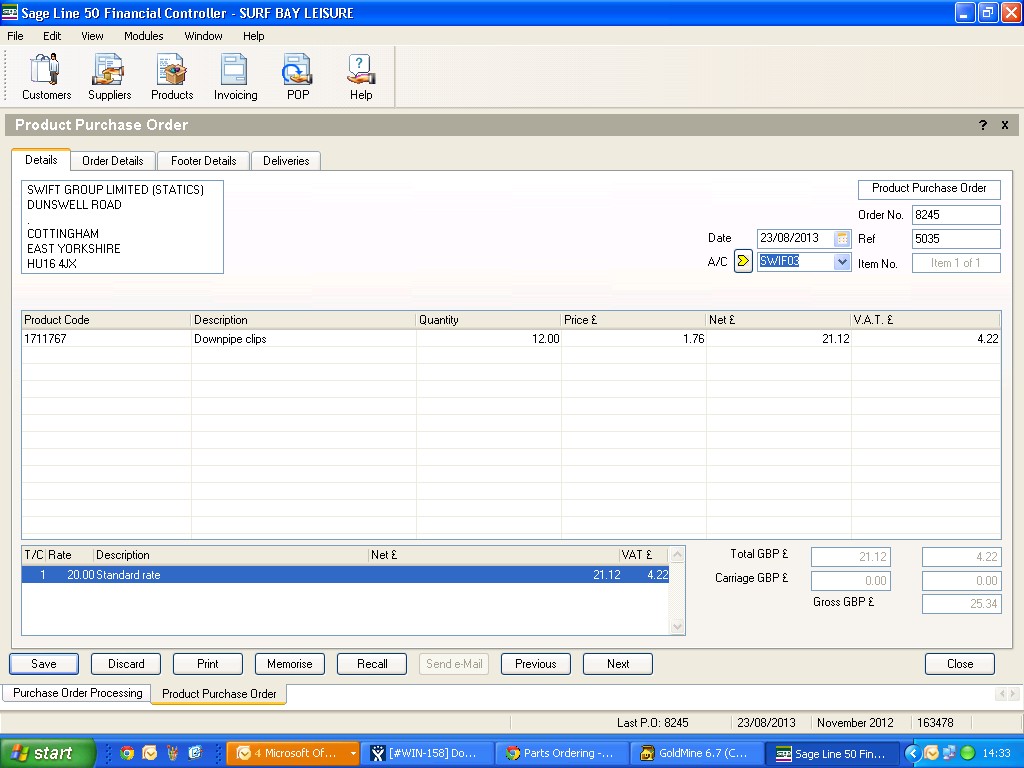The image size is (1024, 768).
Task: Open the Suppliers module icon
Action: coord(109,77)
